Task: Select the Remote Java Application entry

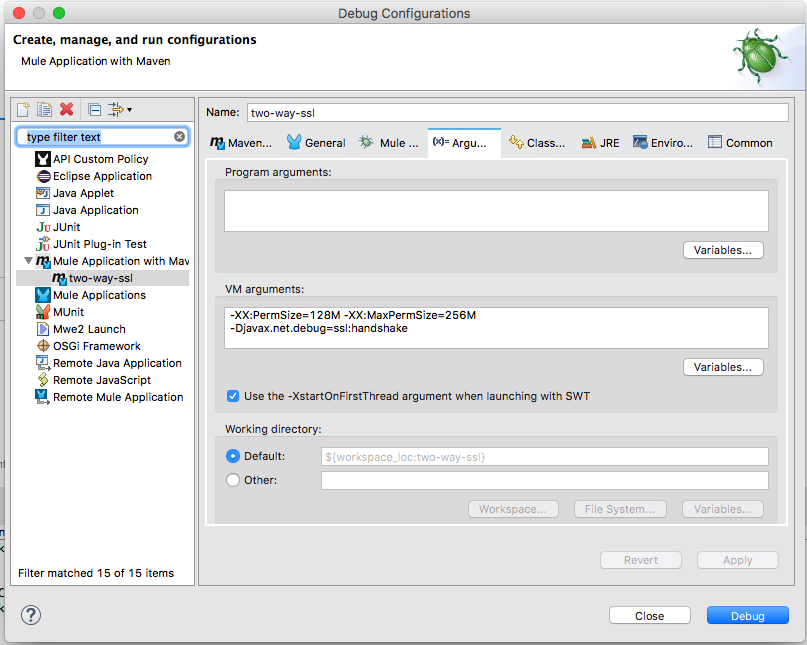Action: click(x=116, y=363)
